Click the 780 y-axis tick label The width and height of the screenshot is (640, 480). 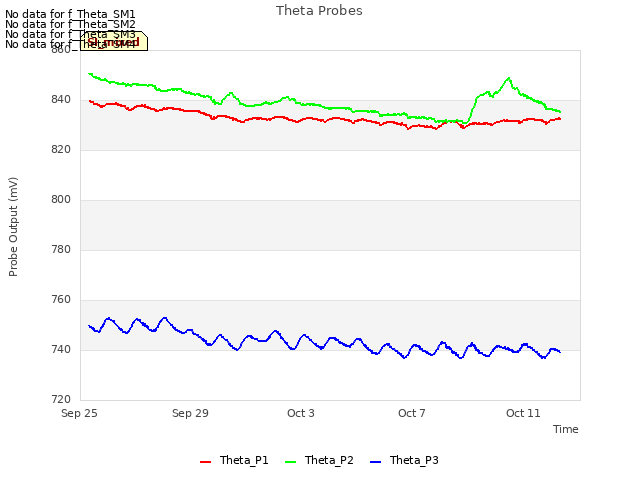61,249
